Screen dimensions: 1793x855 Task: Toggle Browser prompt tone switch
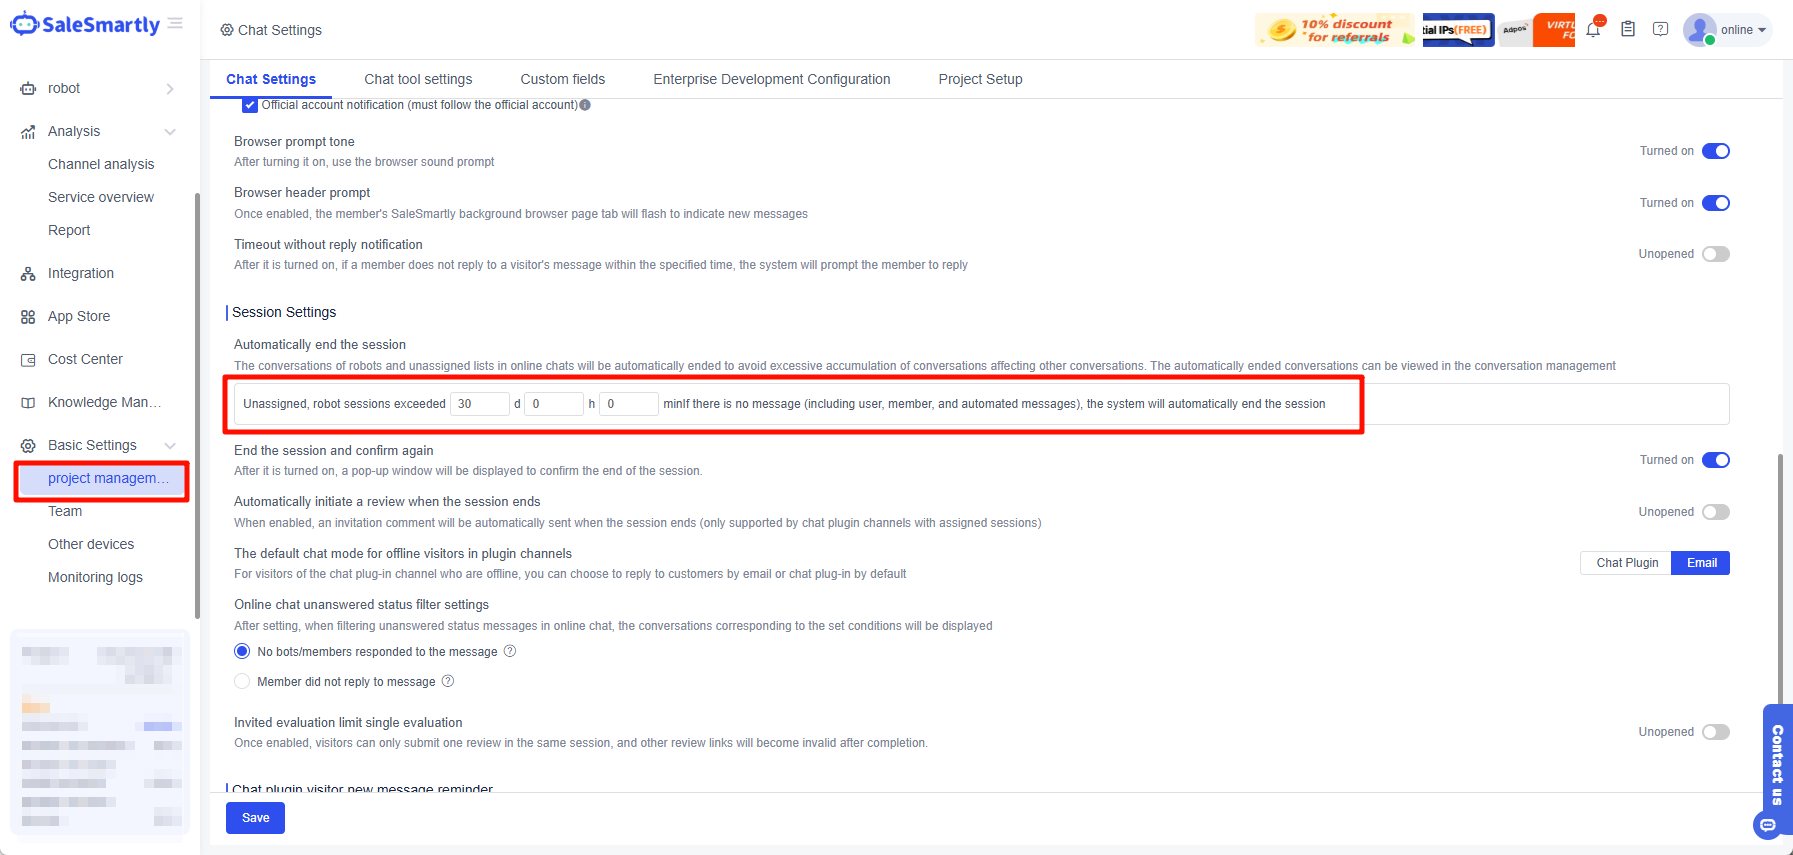[x=1716, y=151]
